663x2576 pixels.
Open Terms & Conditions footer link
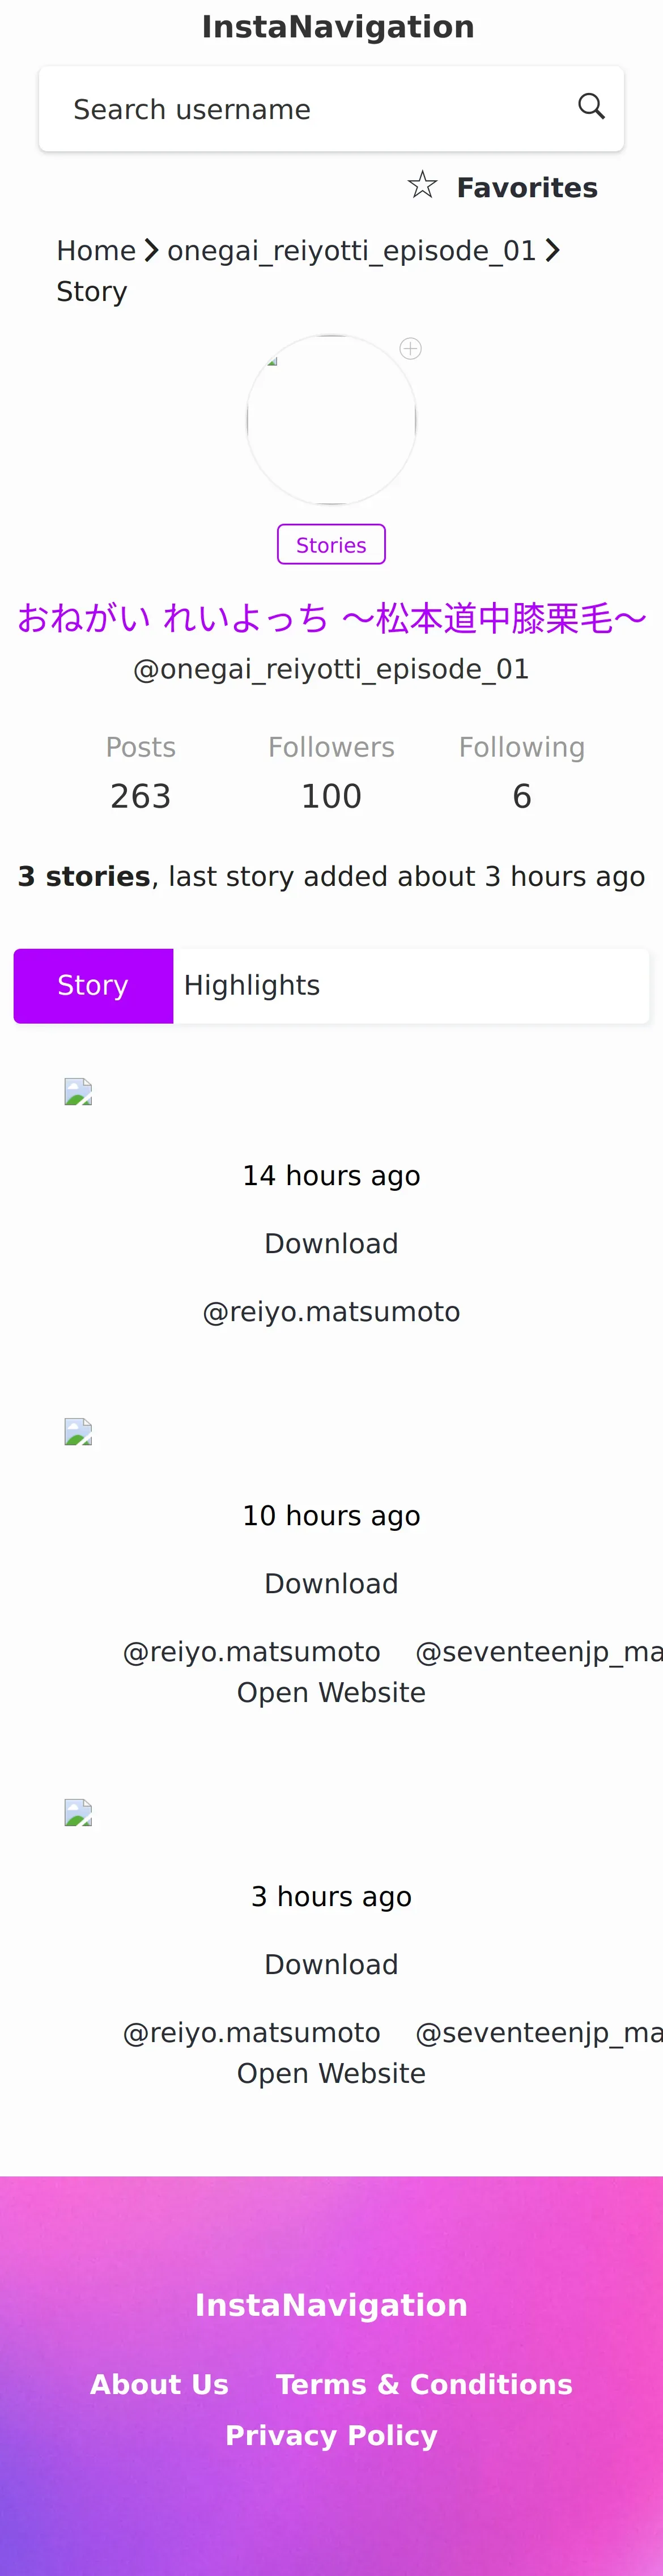click(x=424, y=2385)
